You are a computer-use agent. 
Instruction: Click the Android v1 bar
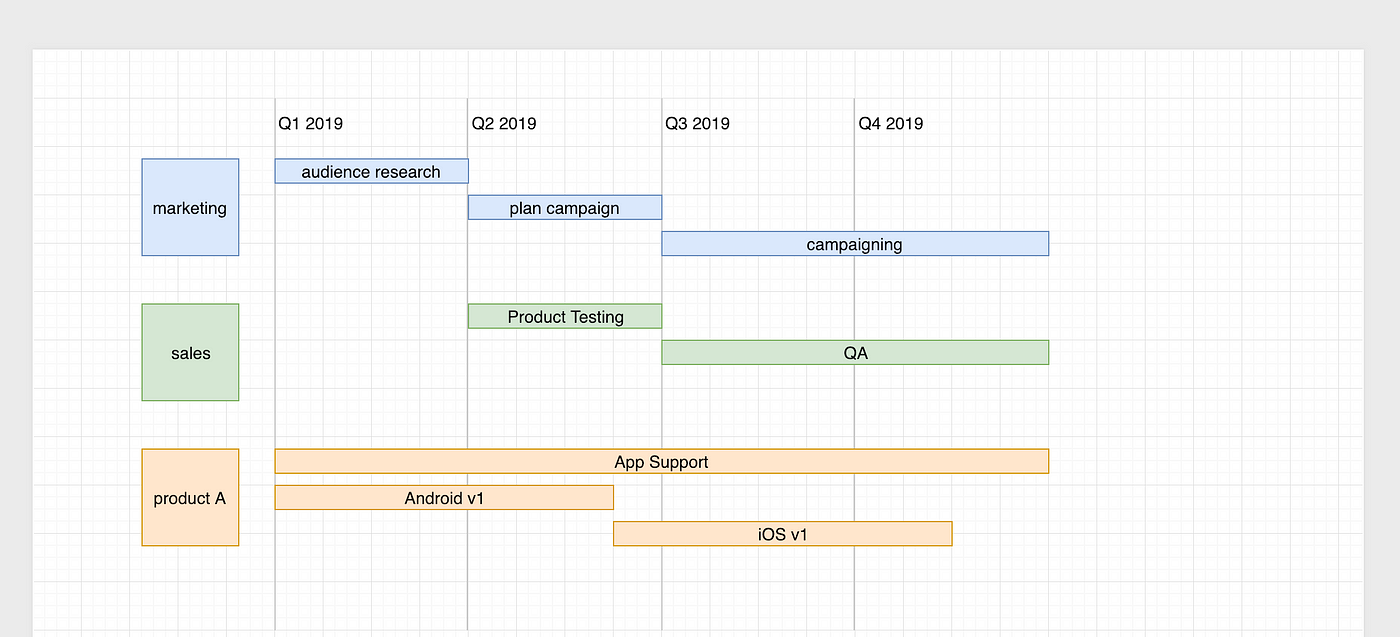[444, 497]
